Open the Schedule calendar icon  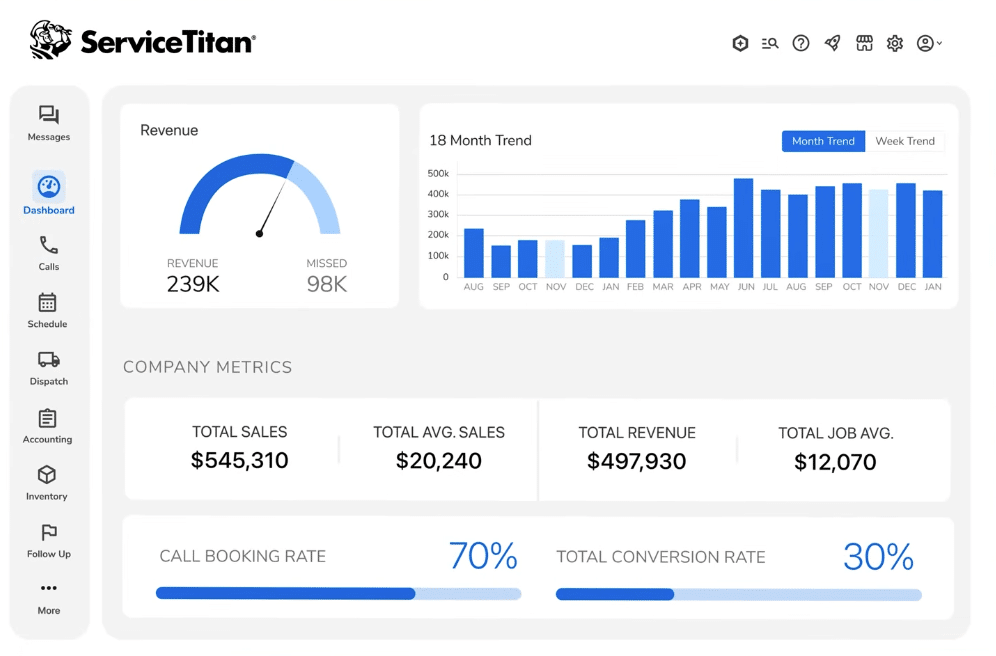47,302
